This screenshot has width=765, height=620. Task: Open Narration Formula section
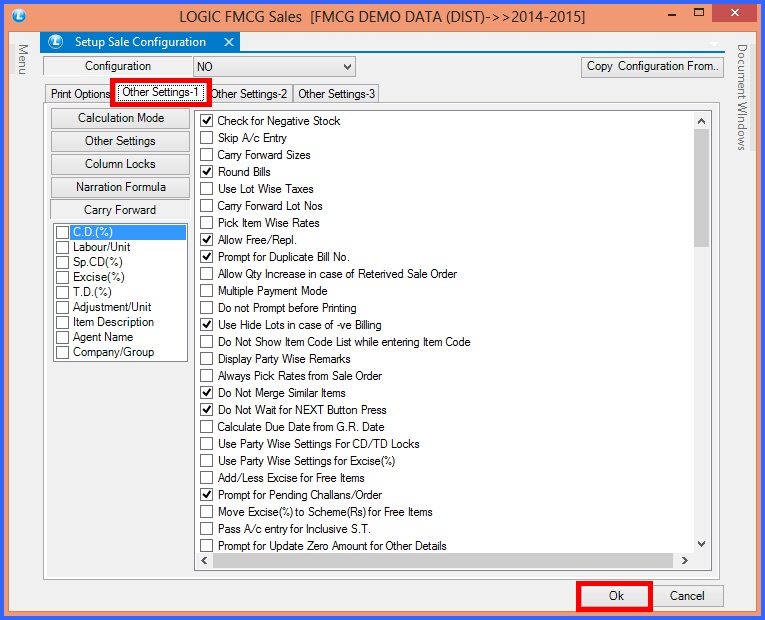pyautogui.click(x=121, y=187)
